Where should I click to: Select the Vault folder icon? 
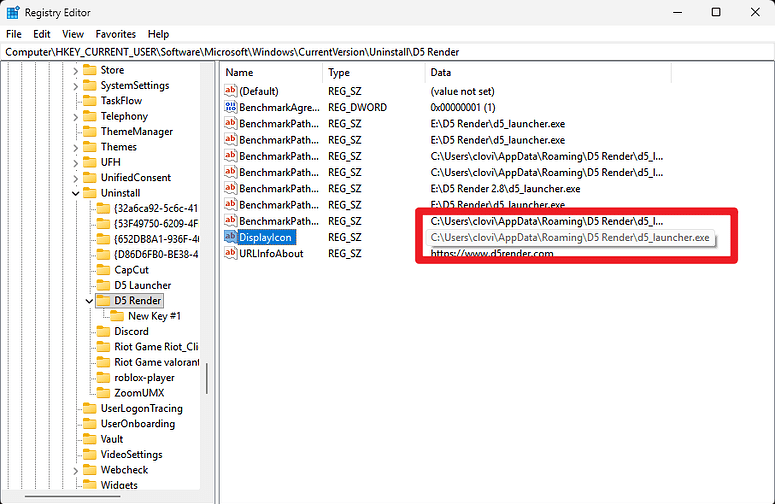tap(89, 438)
